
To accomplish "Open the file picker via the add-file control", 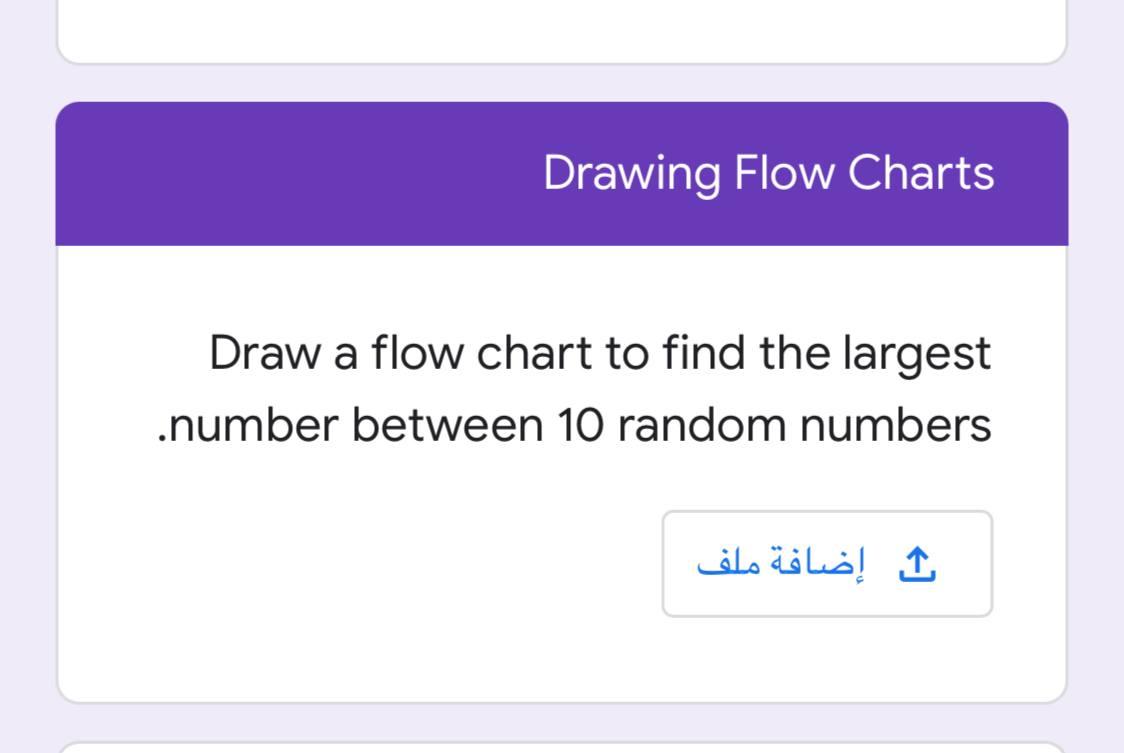I will click(x=826, y=563).
